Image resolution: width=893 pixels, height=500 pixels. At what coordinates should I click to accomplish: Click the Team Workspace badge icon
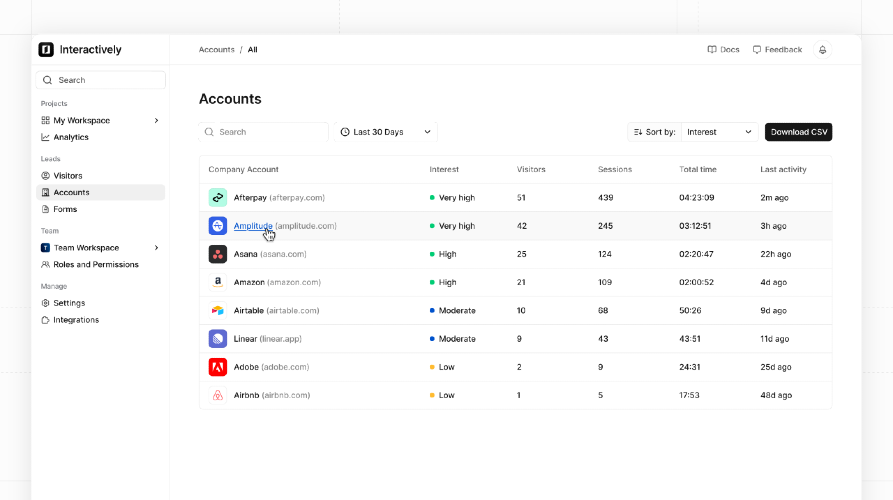coord(46,248)
